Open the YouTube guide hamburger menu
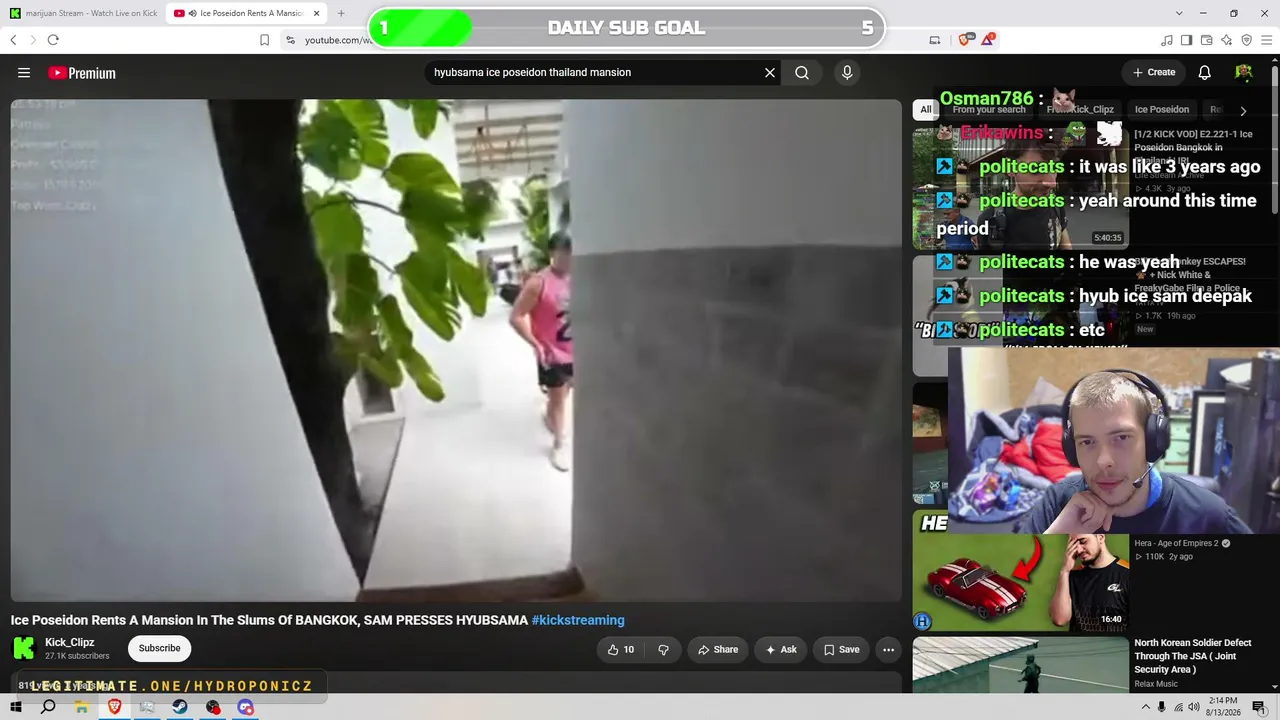The width and height of the screenshot is (1280, 720). [x=24, y=73]
